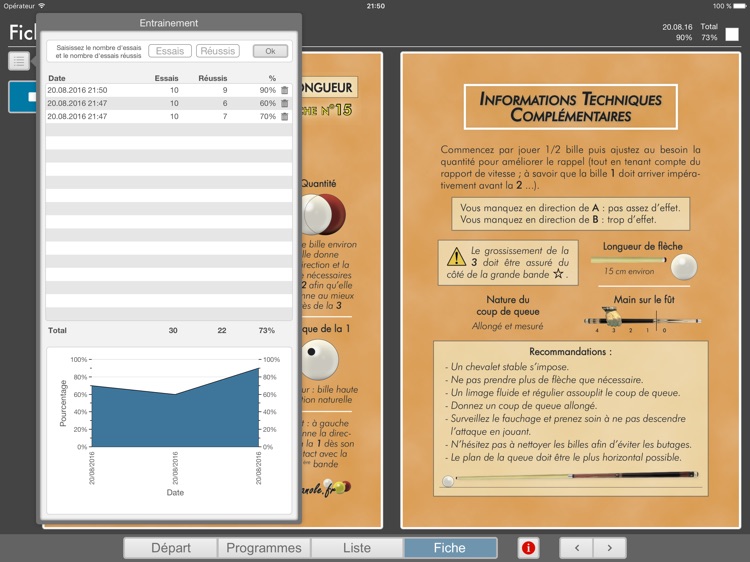Select the Fiche tab

[450, 548]
